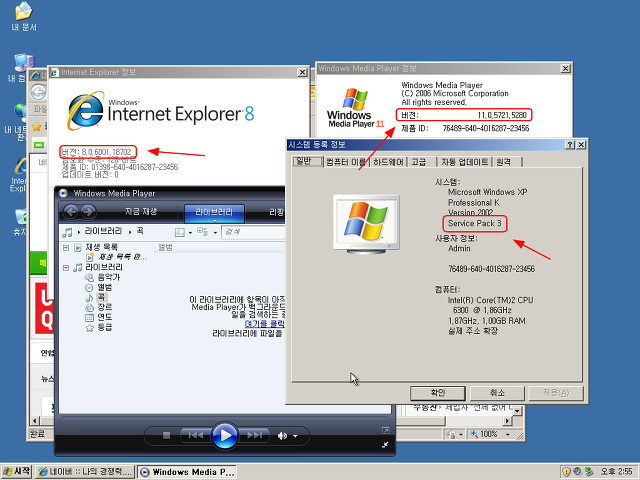Select 음악가 in the library tree
Screen dimensions: 640x480
(109, 278)
